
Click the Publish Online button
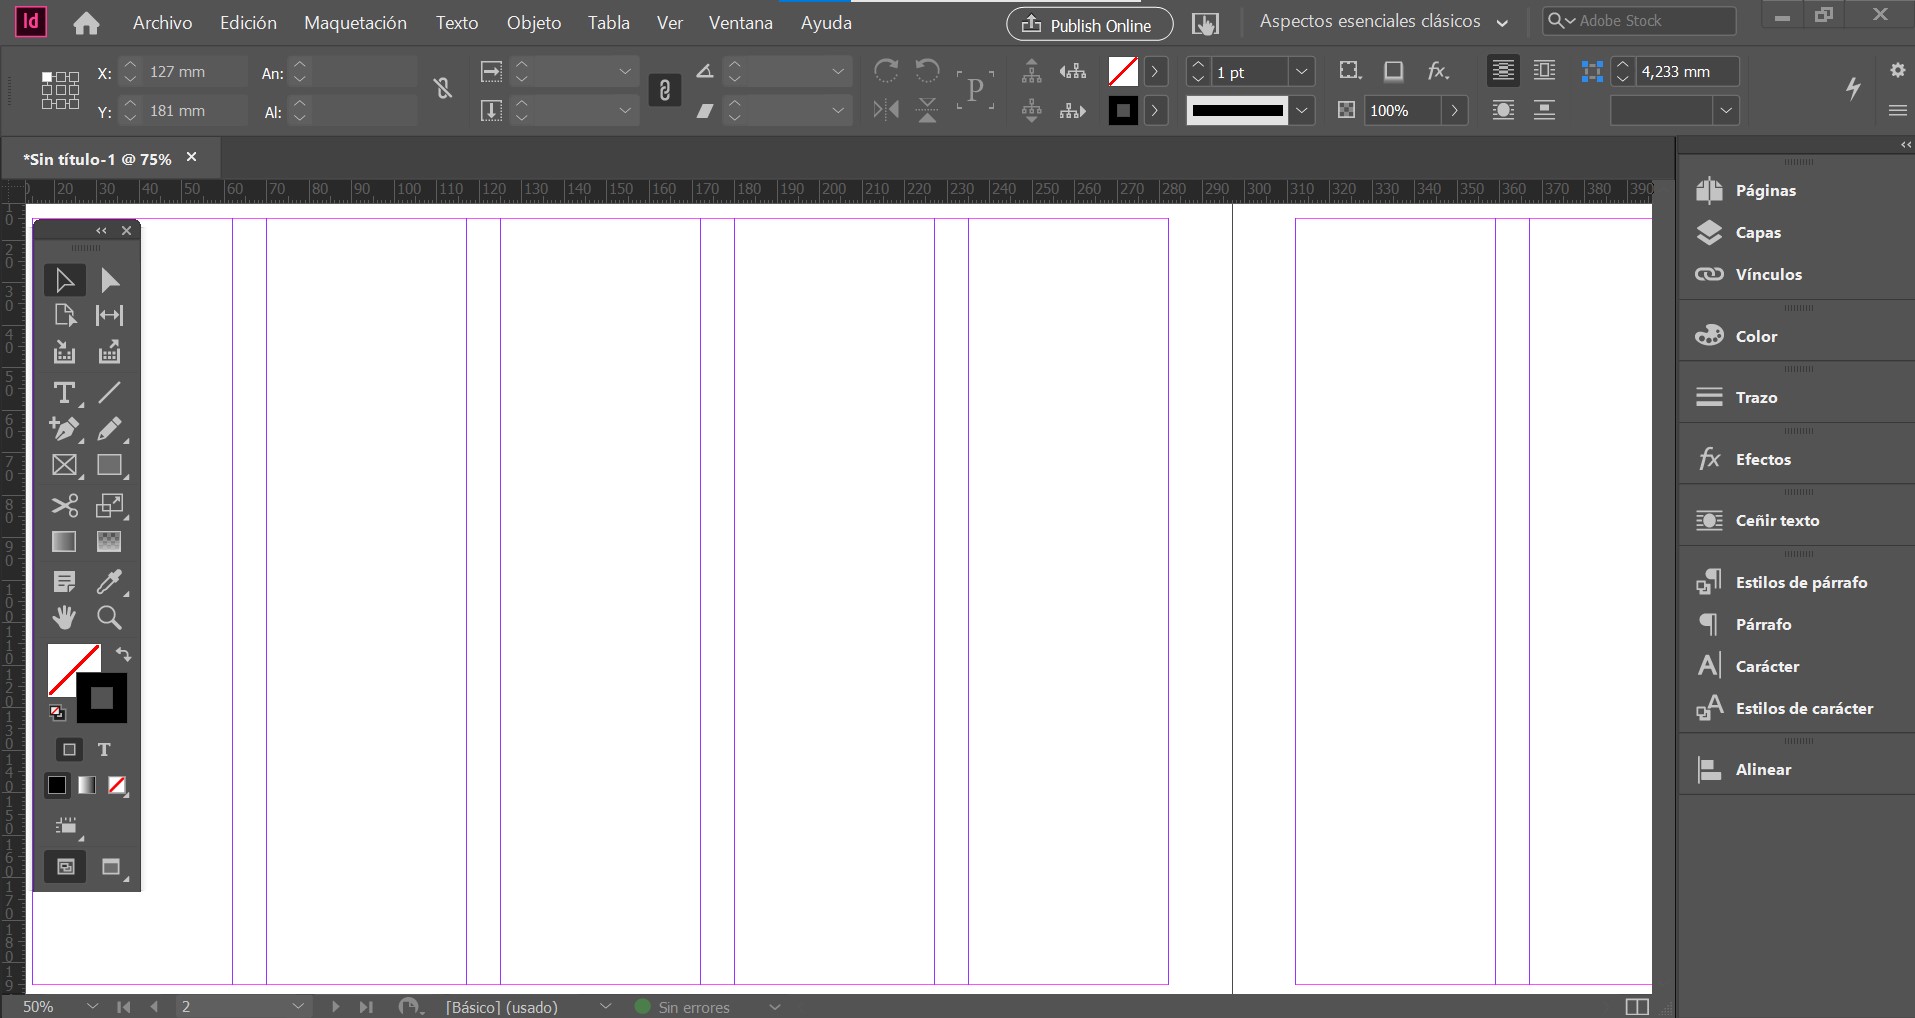1091,25
